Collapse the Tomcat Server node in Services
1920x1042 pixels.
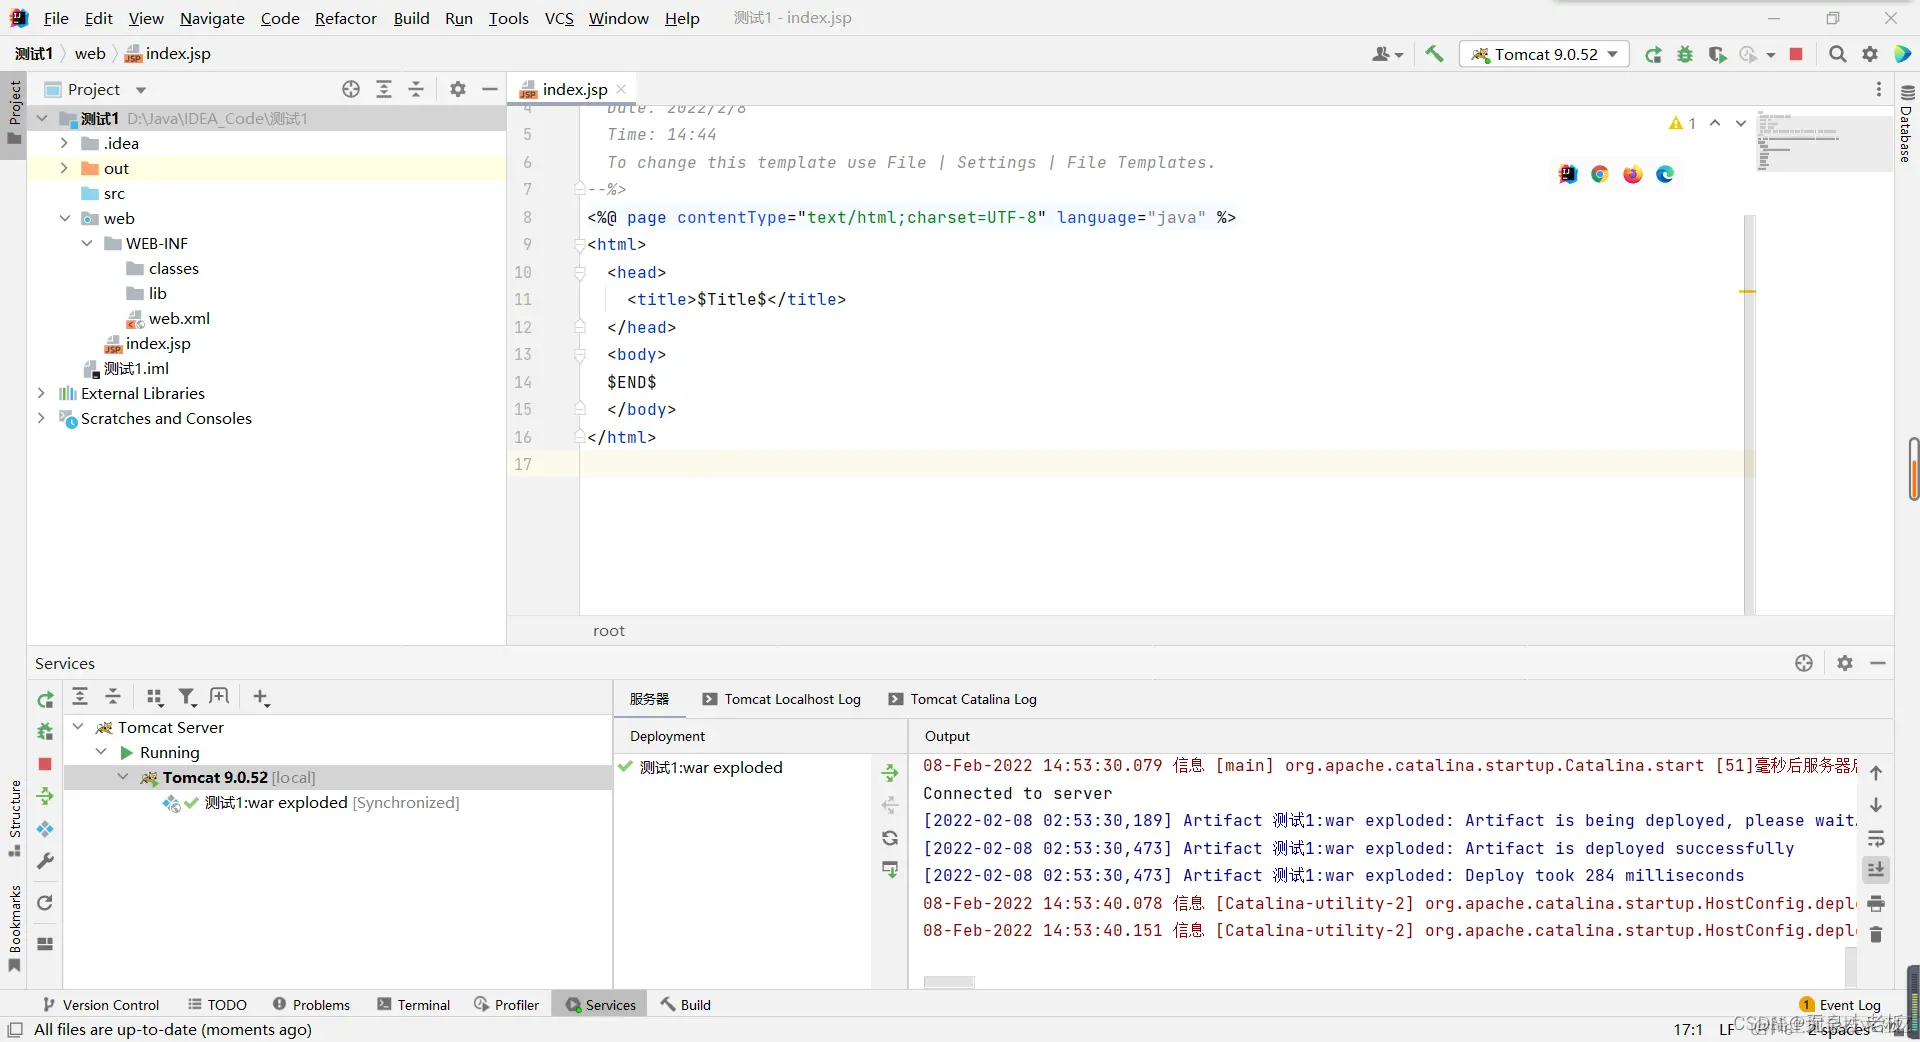[x=78, y=727]
